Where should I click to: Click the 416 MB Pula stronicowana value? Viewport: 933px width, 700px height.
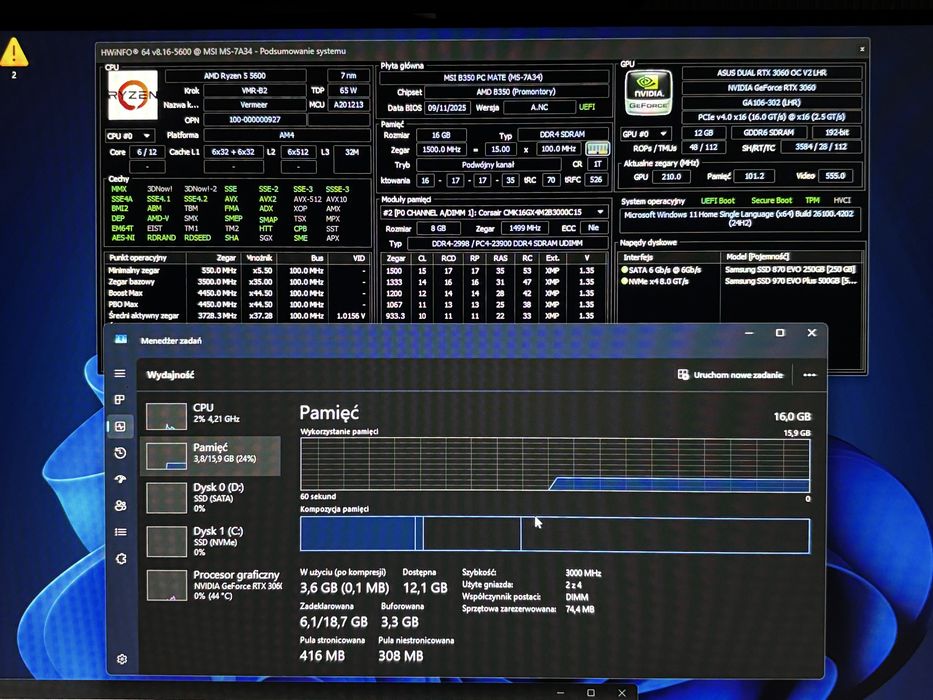click(x=322, y=656)
